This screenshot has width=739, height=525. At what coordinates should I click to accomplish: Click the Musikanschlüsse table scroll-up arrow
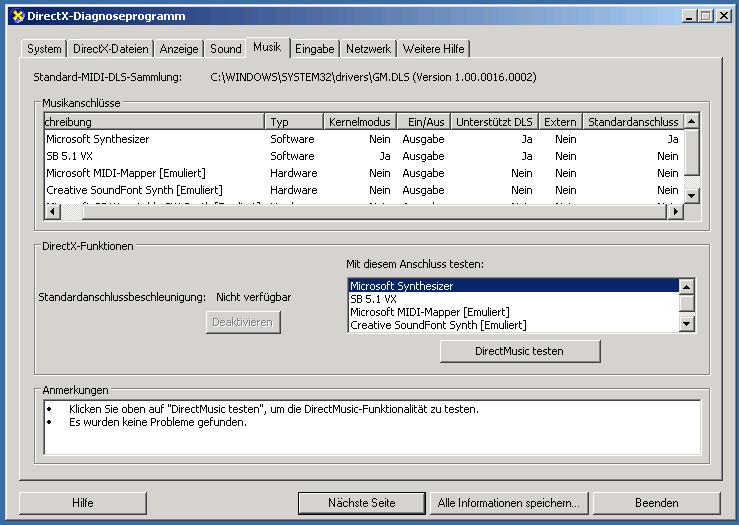691,121
